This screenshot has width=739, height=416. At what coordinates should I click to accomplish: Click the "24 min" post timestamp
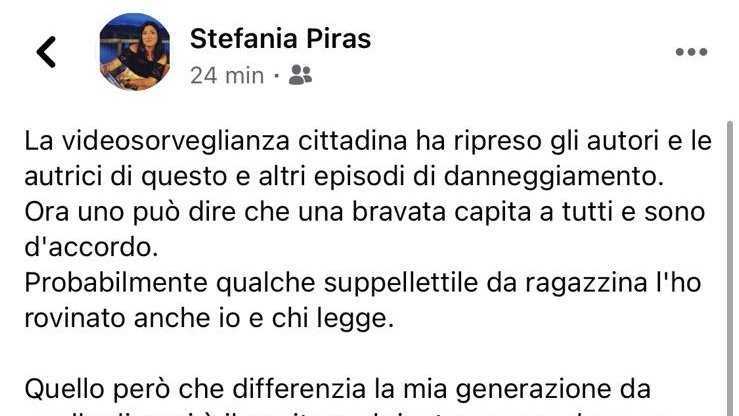227,75
